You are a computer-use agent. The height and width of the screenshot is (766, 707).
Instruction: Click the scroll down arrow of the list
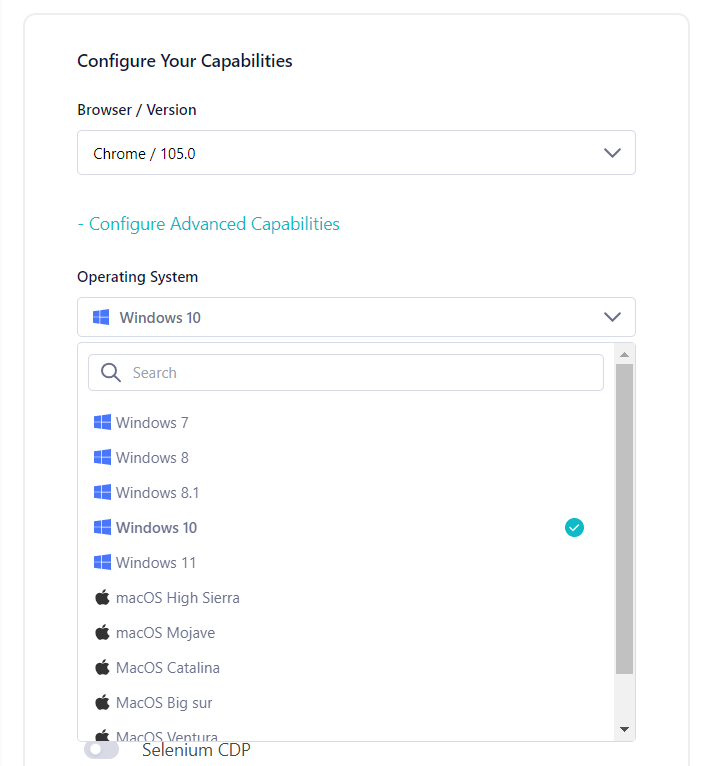[624, 730]
